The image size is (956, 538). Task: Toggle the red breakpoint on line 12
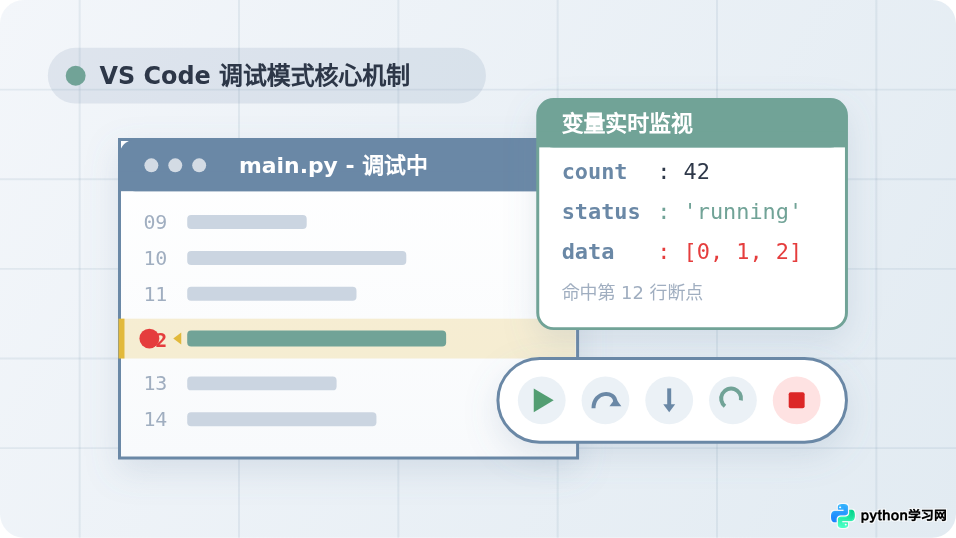point(149,339)
